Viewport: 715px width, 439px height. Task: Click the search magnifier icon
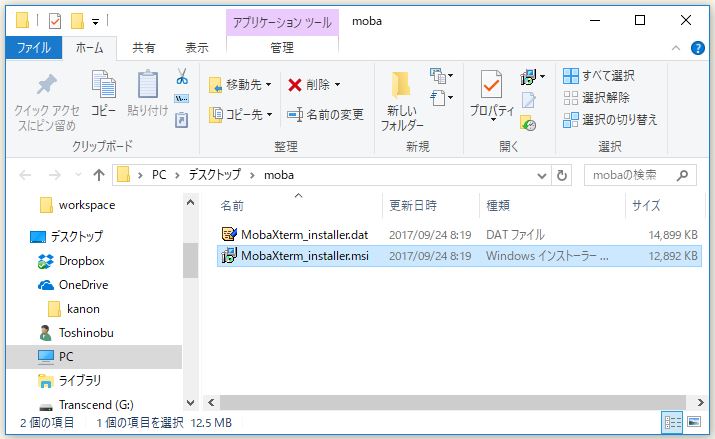tap(682, 175)
